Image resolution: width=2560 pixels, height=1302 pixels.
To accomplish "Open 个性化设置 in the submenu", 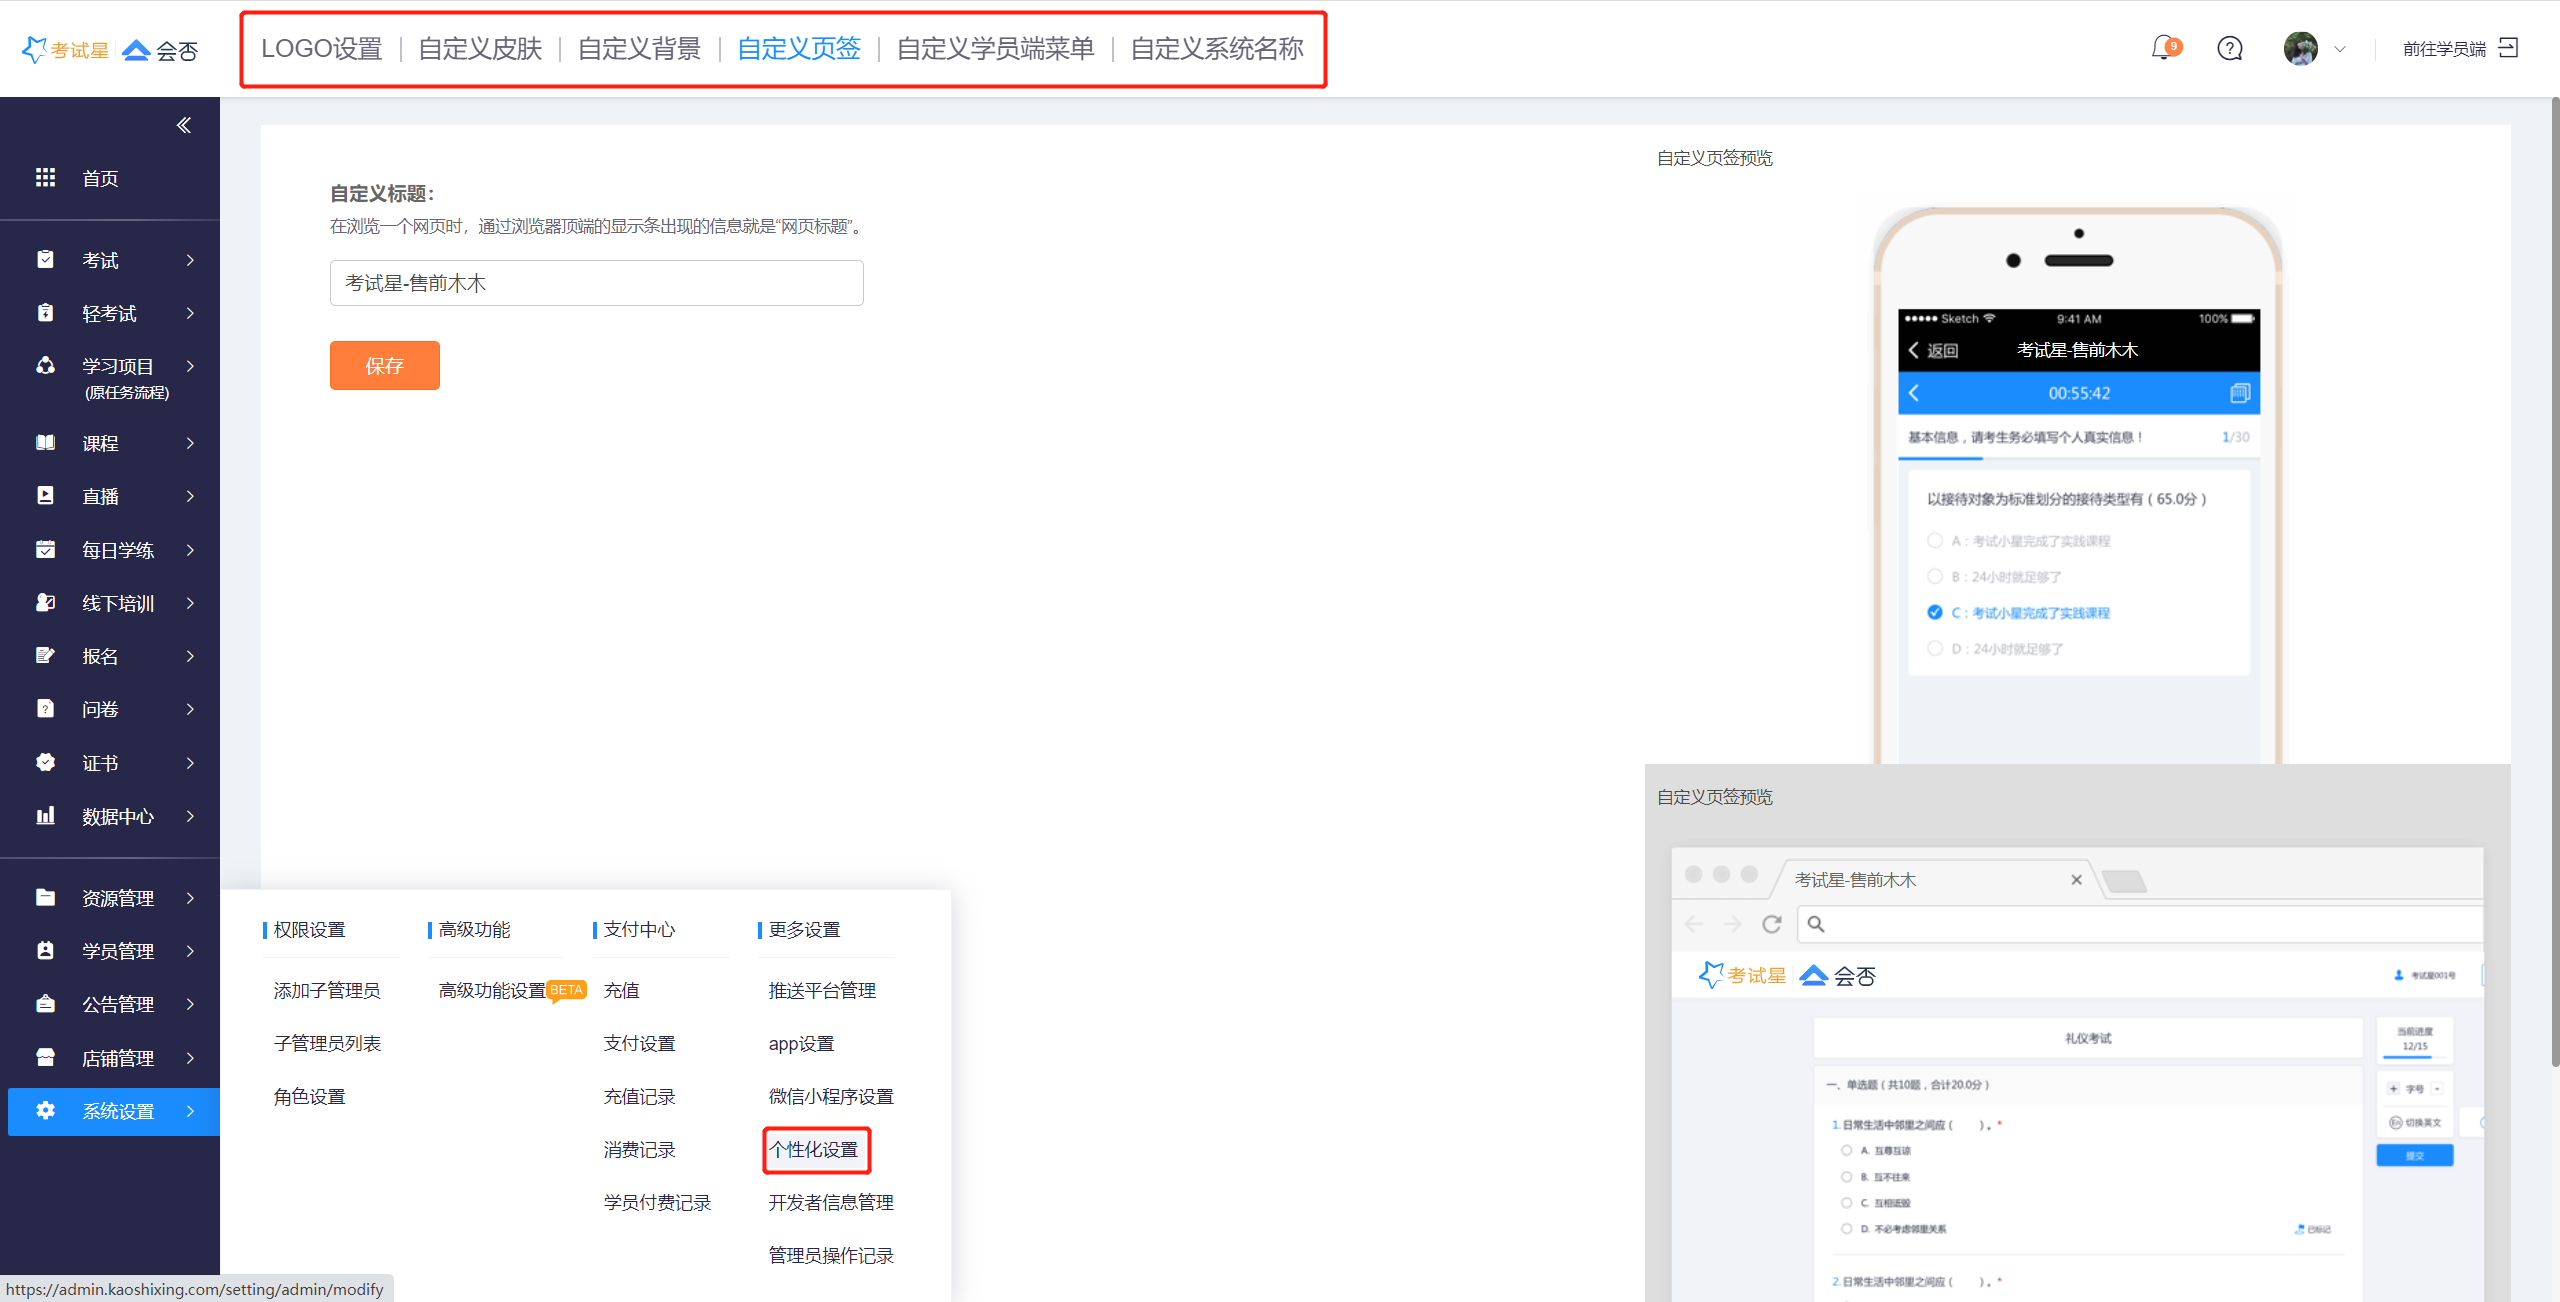I will point(814,1149).
